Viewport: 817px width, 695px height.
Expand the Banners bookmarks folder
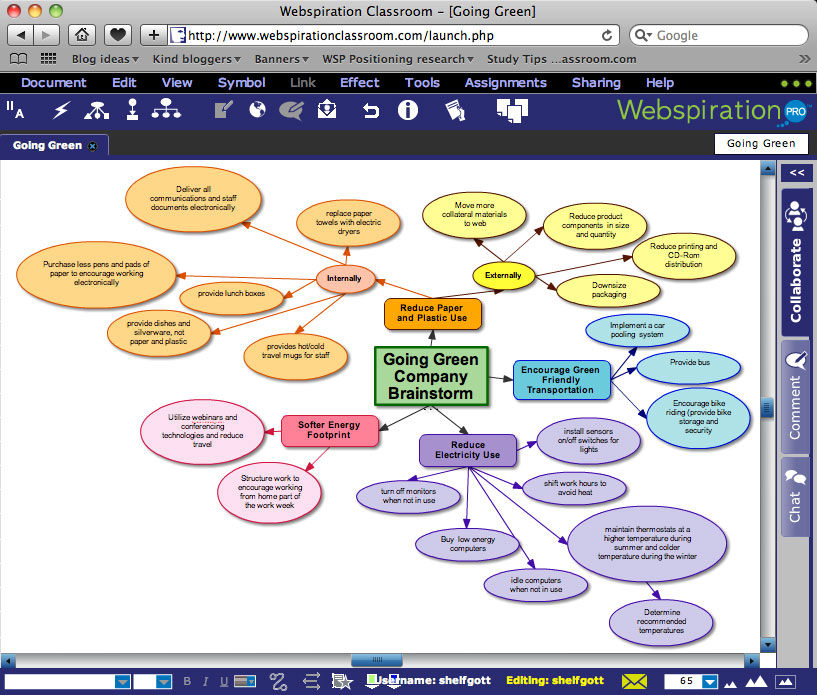281,59
